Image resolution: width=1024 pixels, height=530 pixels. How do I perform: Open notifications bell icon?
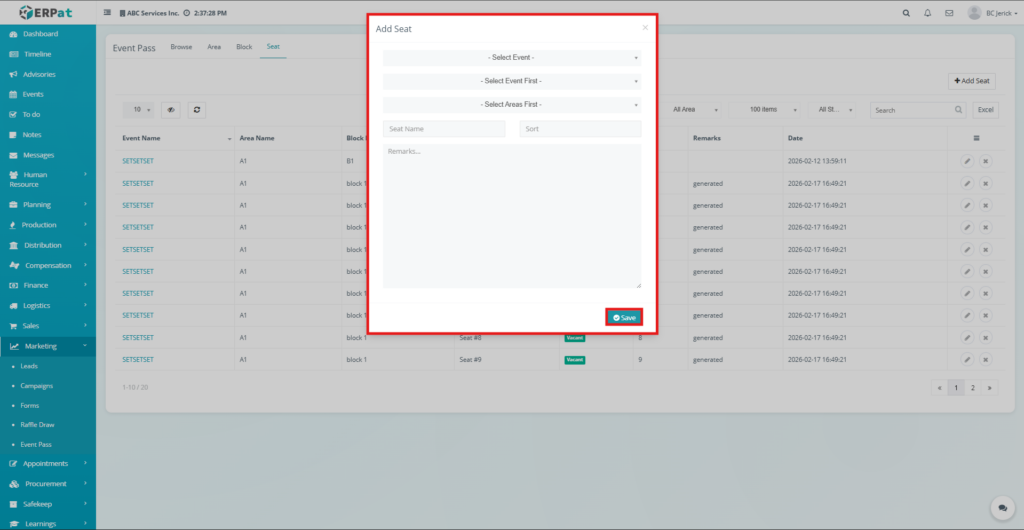click(x=927, y=13)
